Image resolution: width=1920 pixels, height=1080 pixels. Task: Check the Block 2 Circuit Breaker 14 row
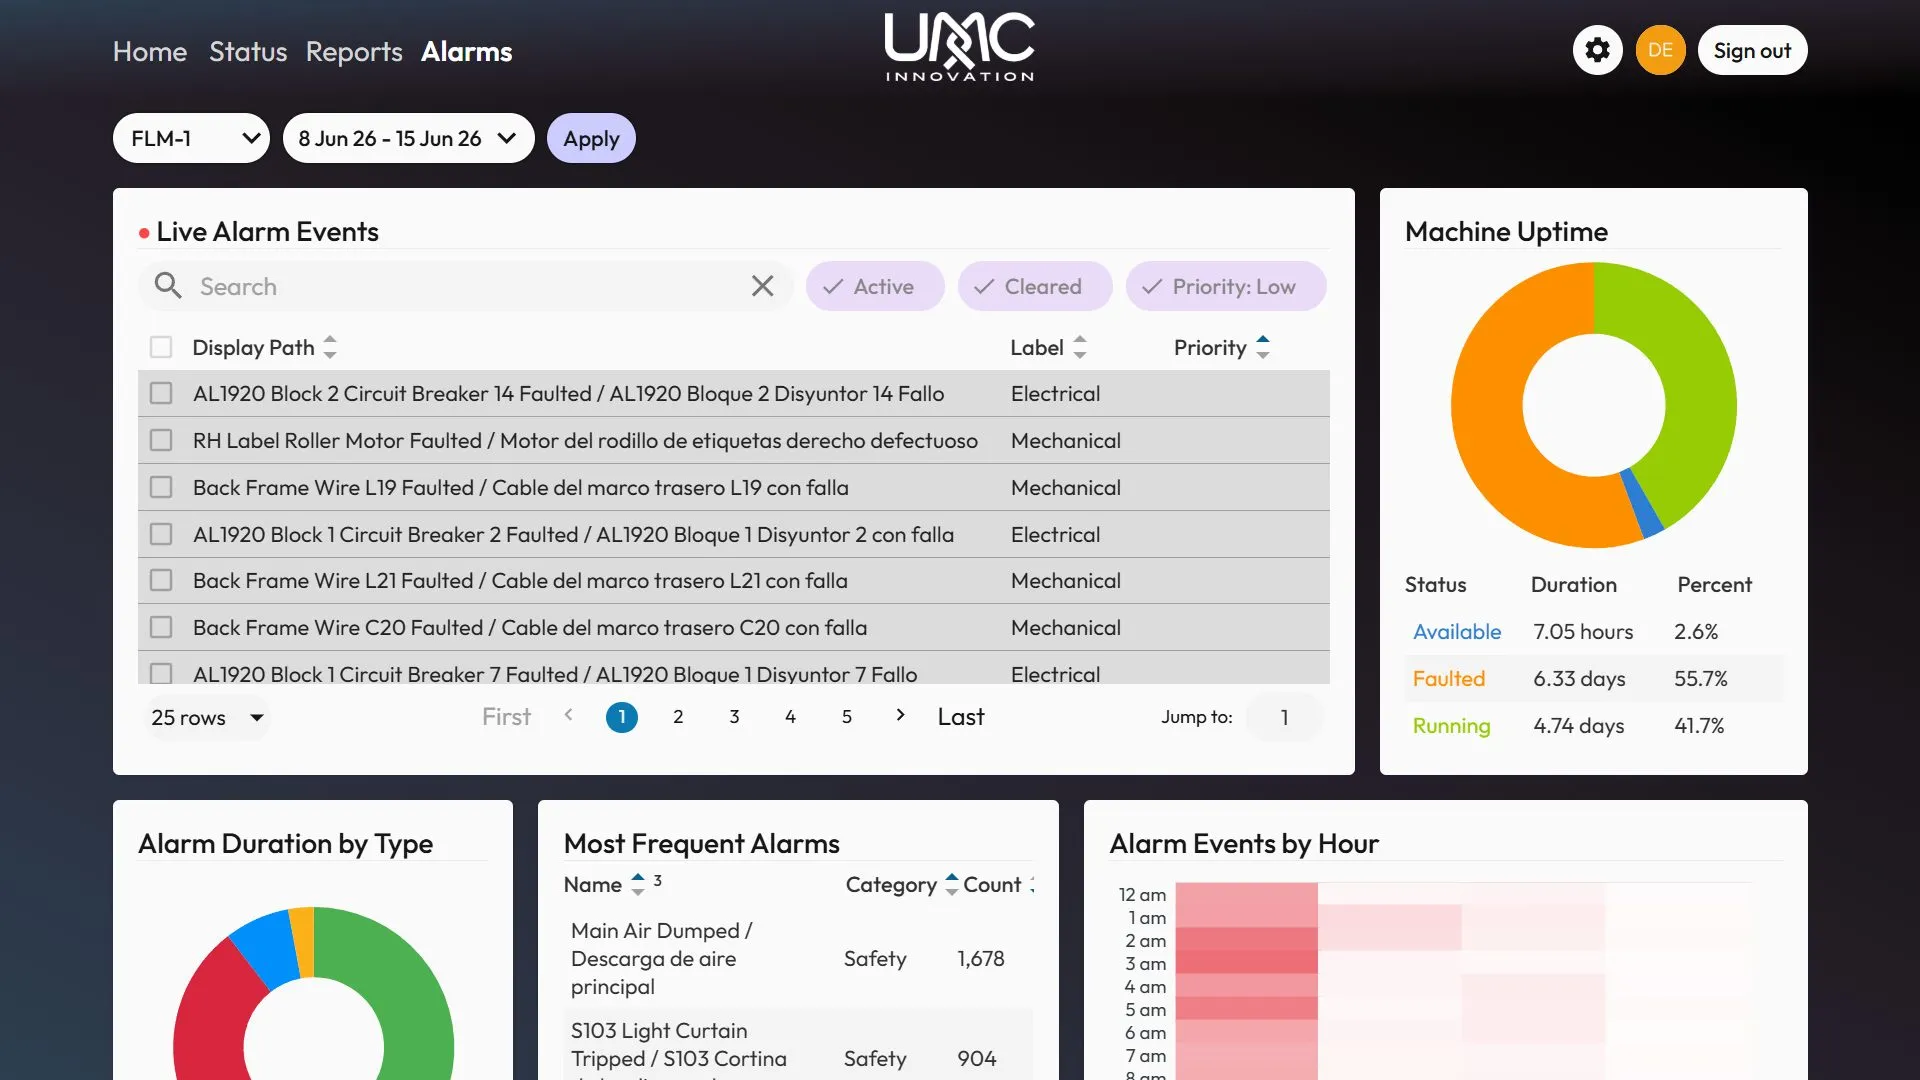161,393
